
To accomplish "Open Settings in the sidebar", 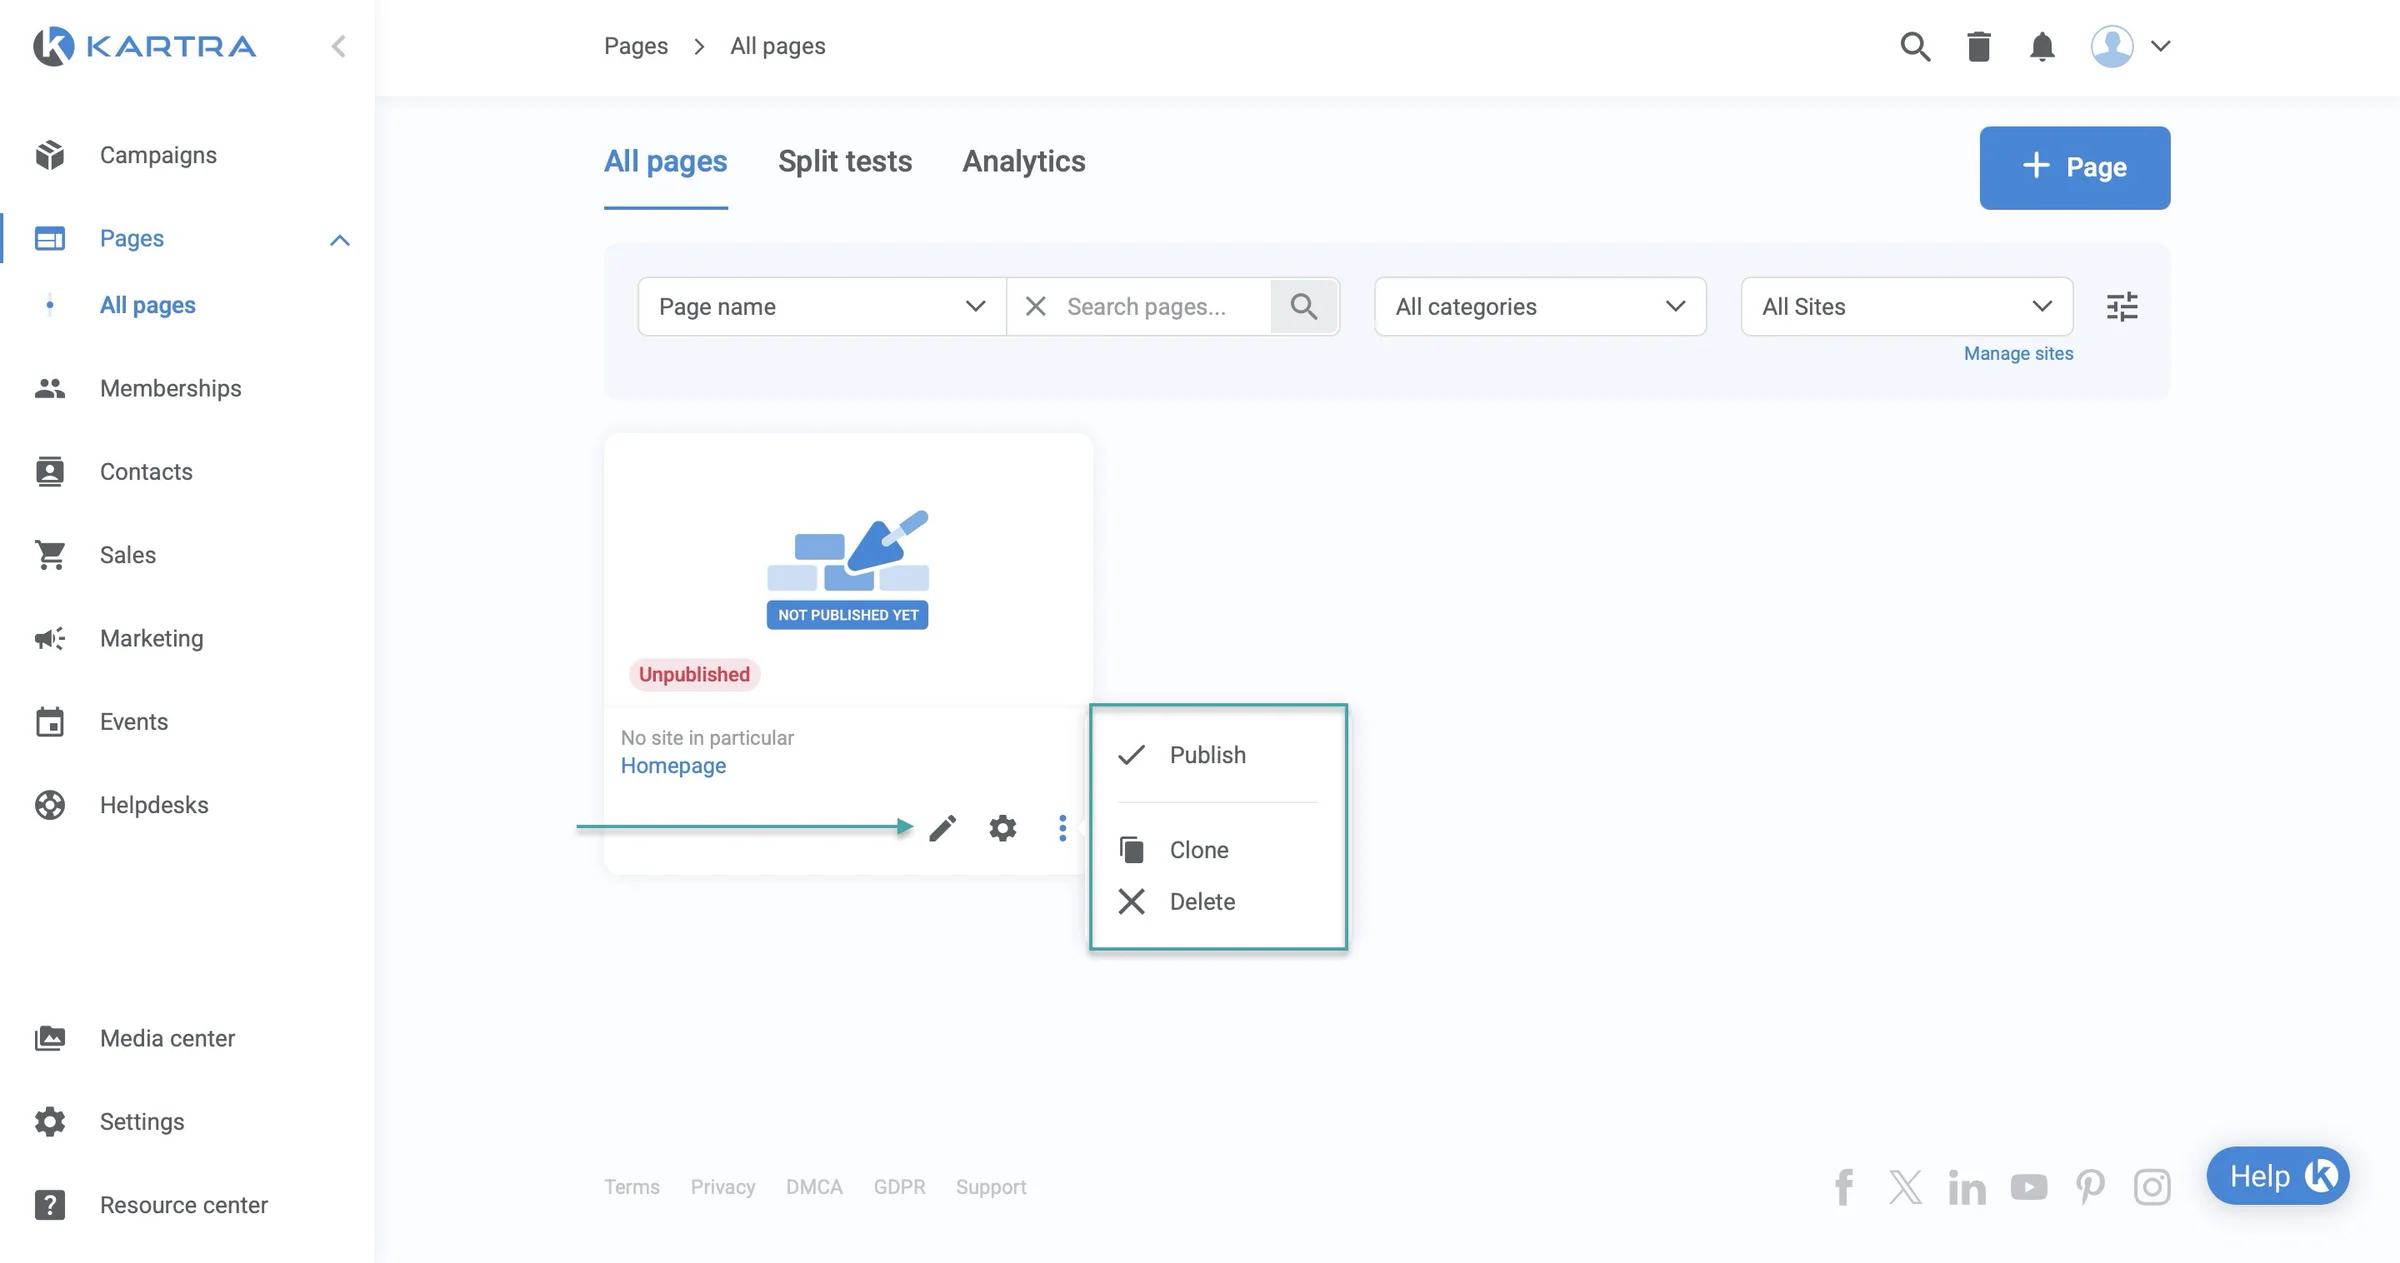I will pos(142,1121).
